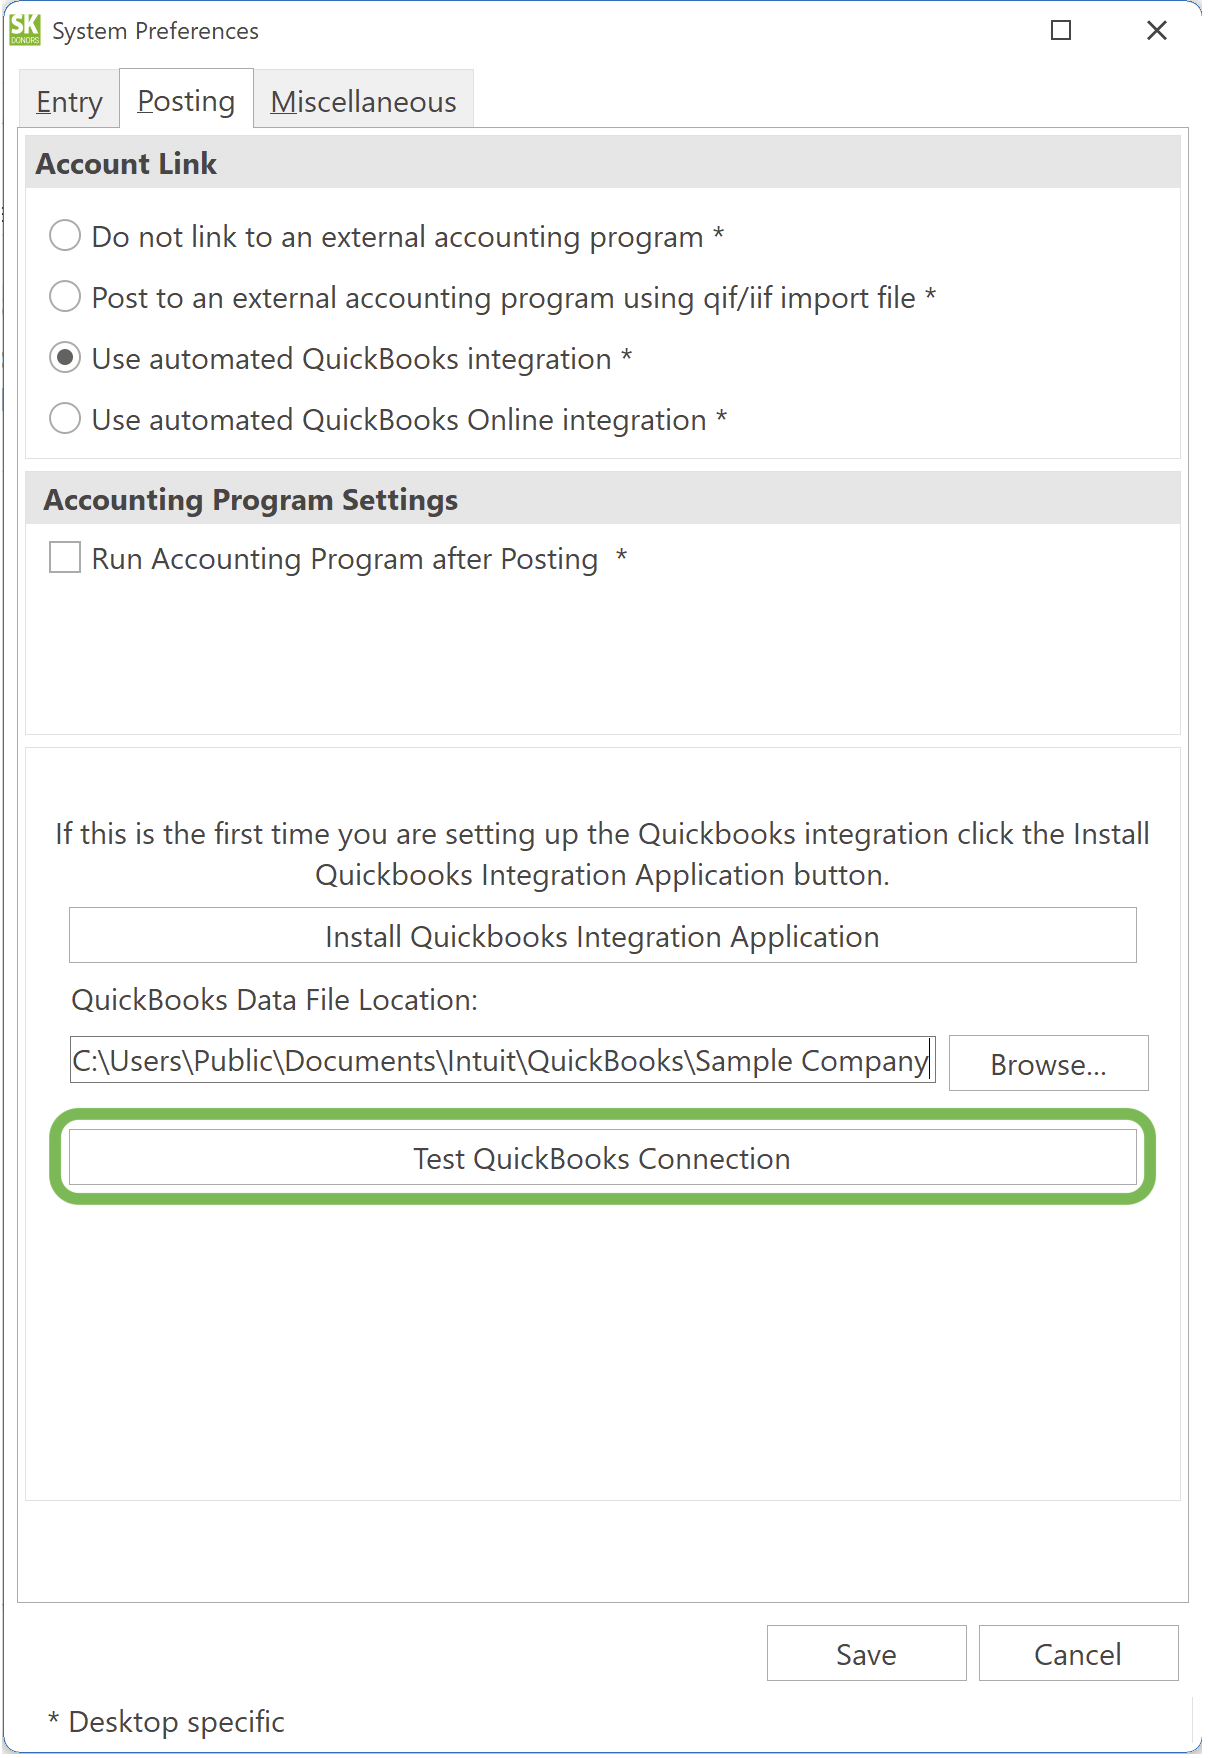Viewport: 1210px width, 1758px height.
Task: Open the Posting tab
Action: click(185, 99)
